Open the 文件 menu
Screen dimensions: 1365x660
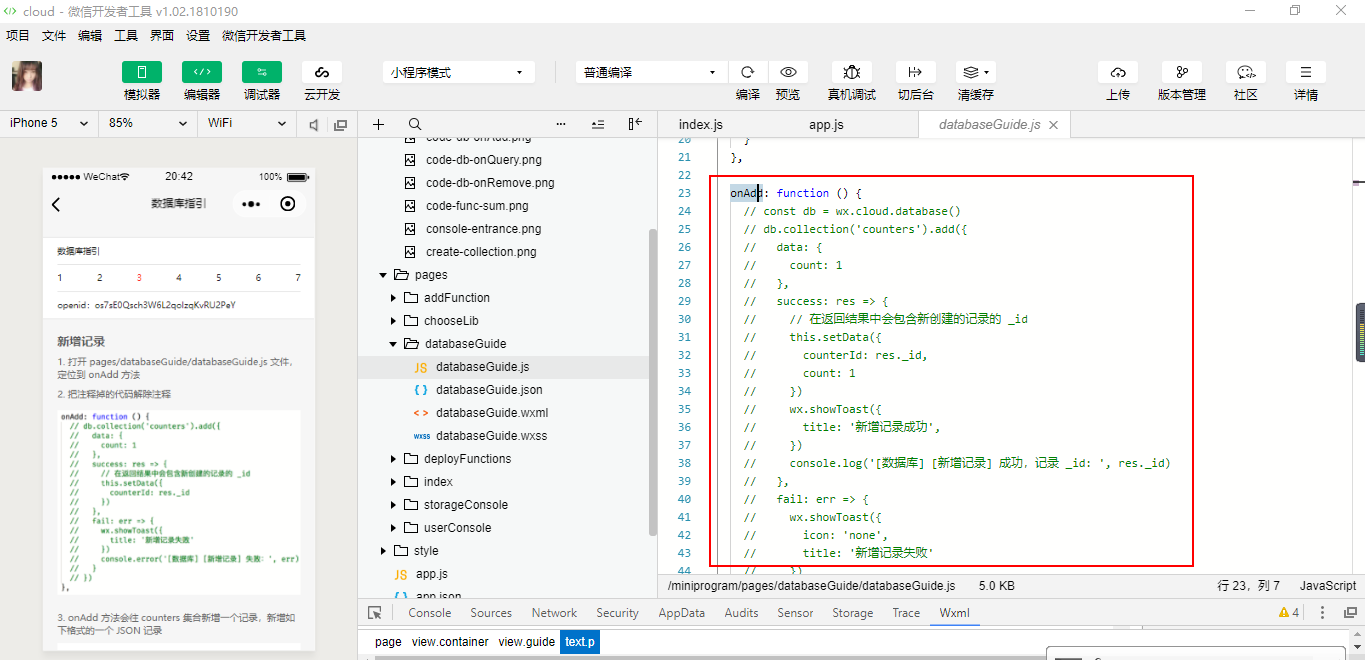[x=54, y=35]
